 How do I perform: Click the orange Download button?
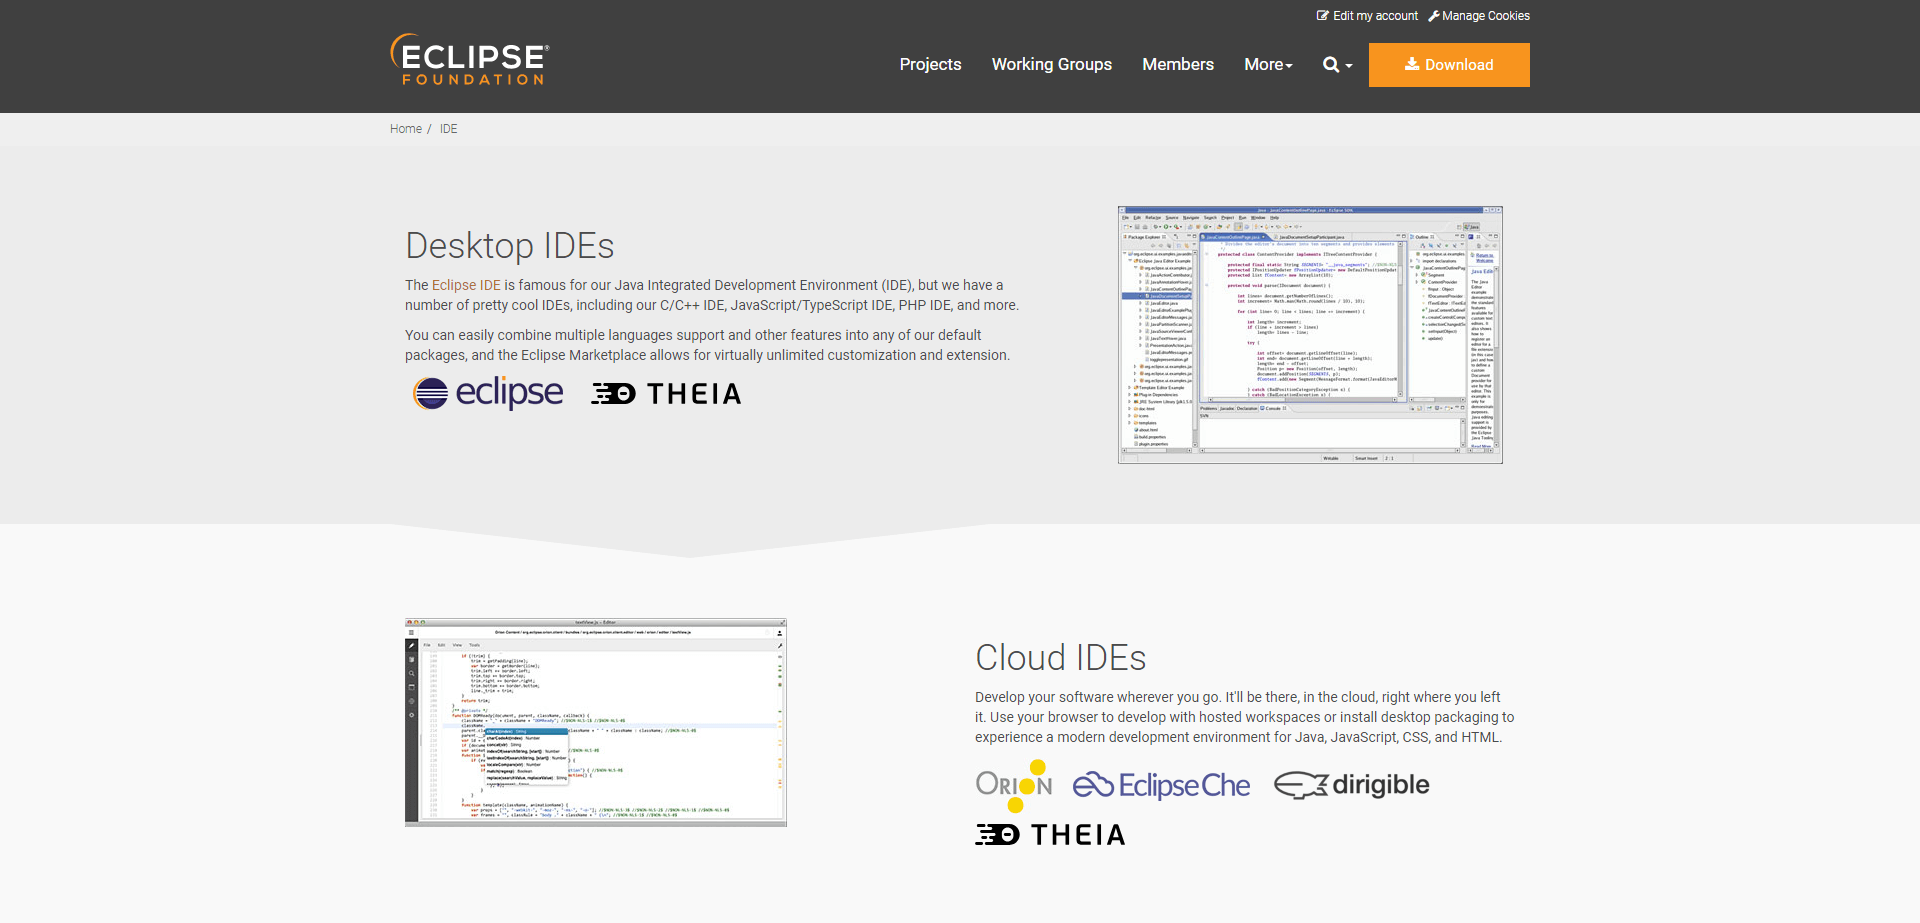1448,64
